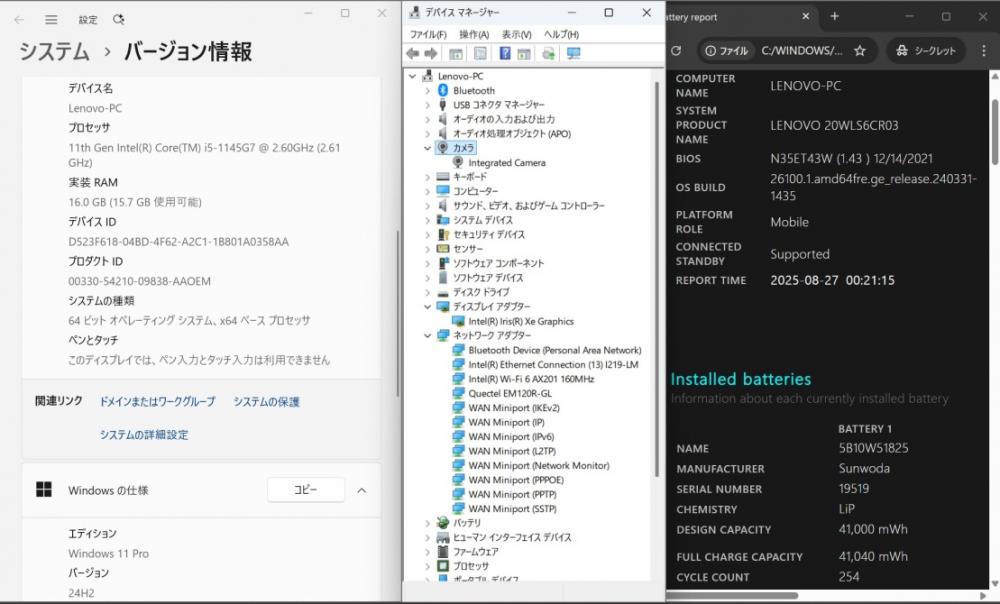Select the Integrated Camera device icon

click(458, 163)
